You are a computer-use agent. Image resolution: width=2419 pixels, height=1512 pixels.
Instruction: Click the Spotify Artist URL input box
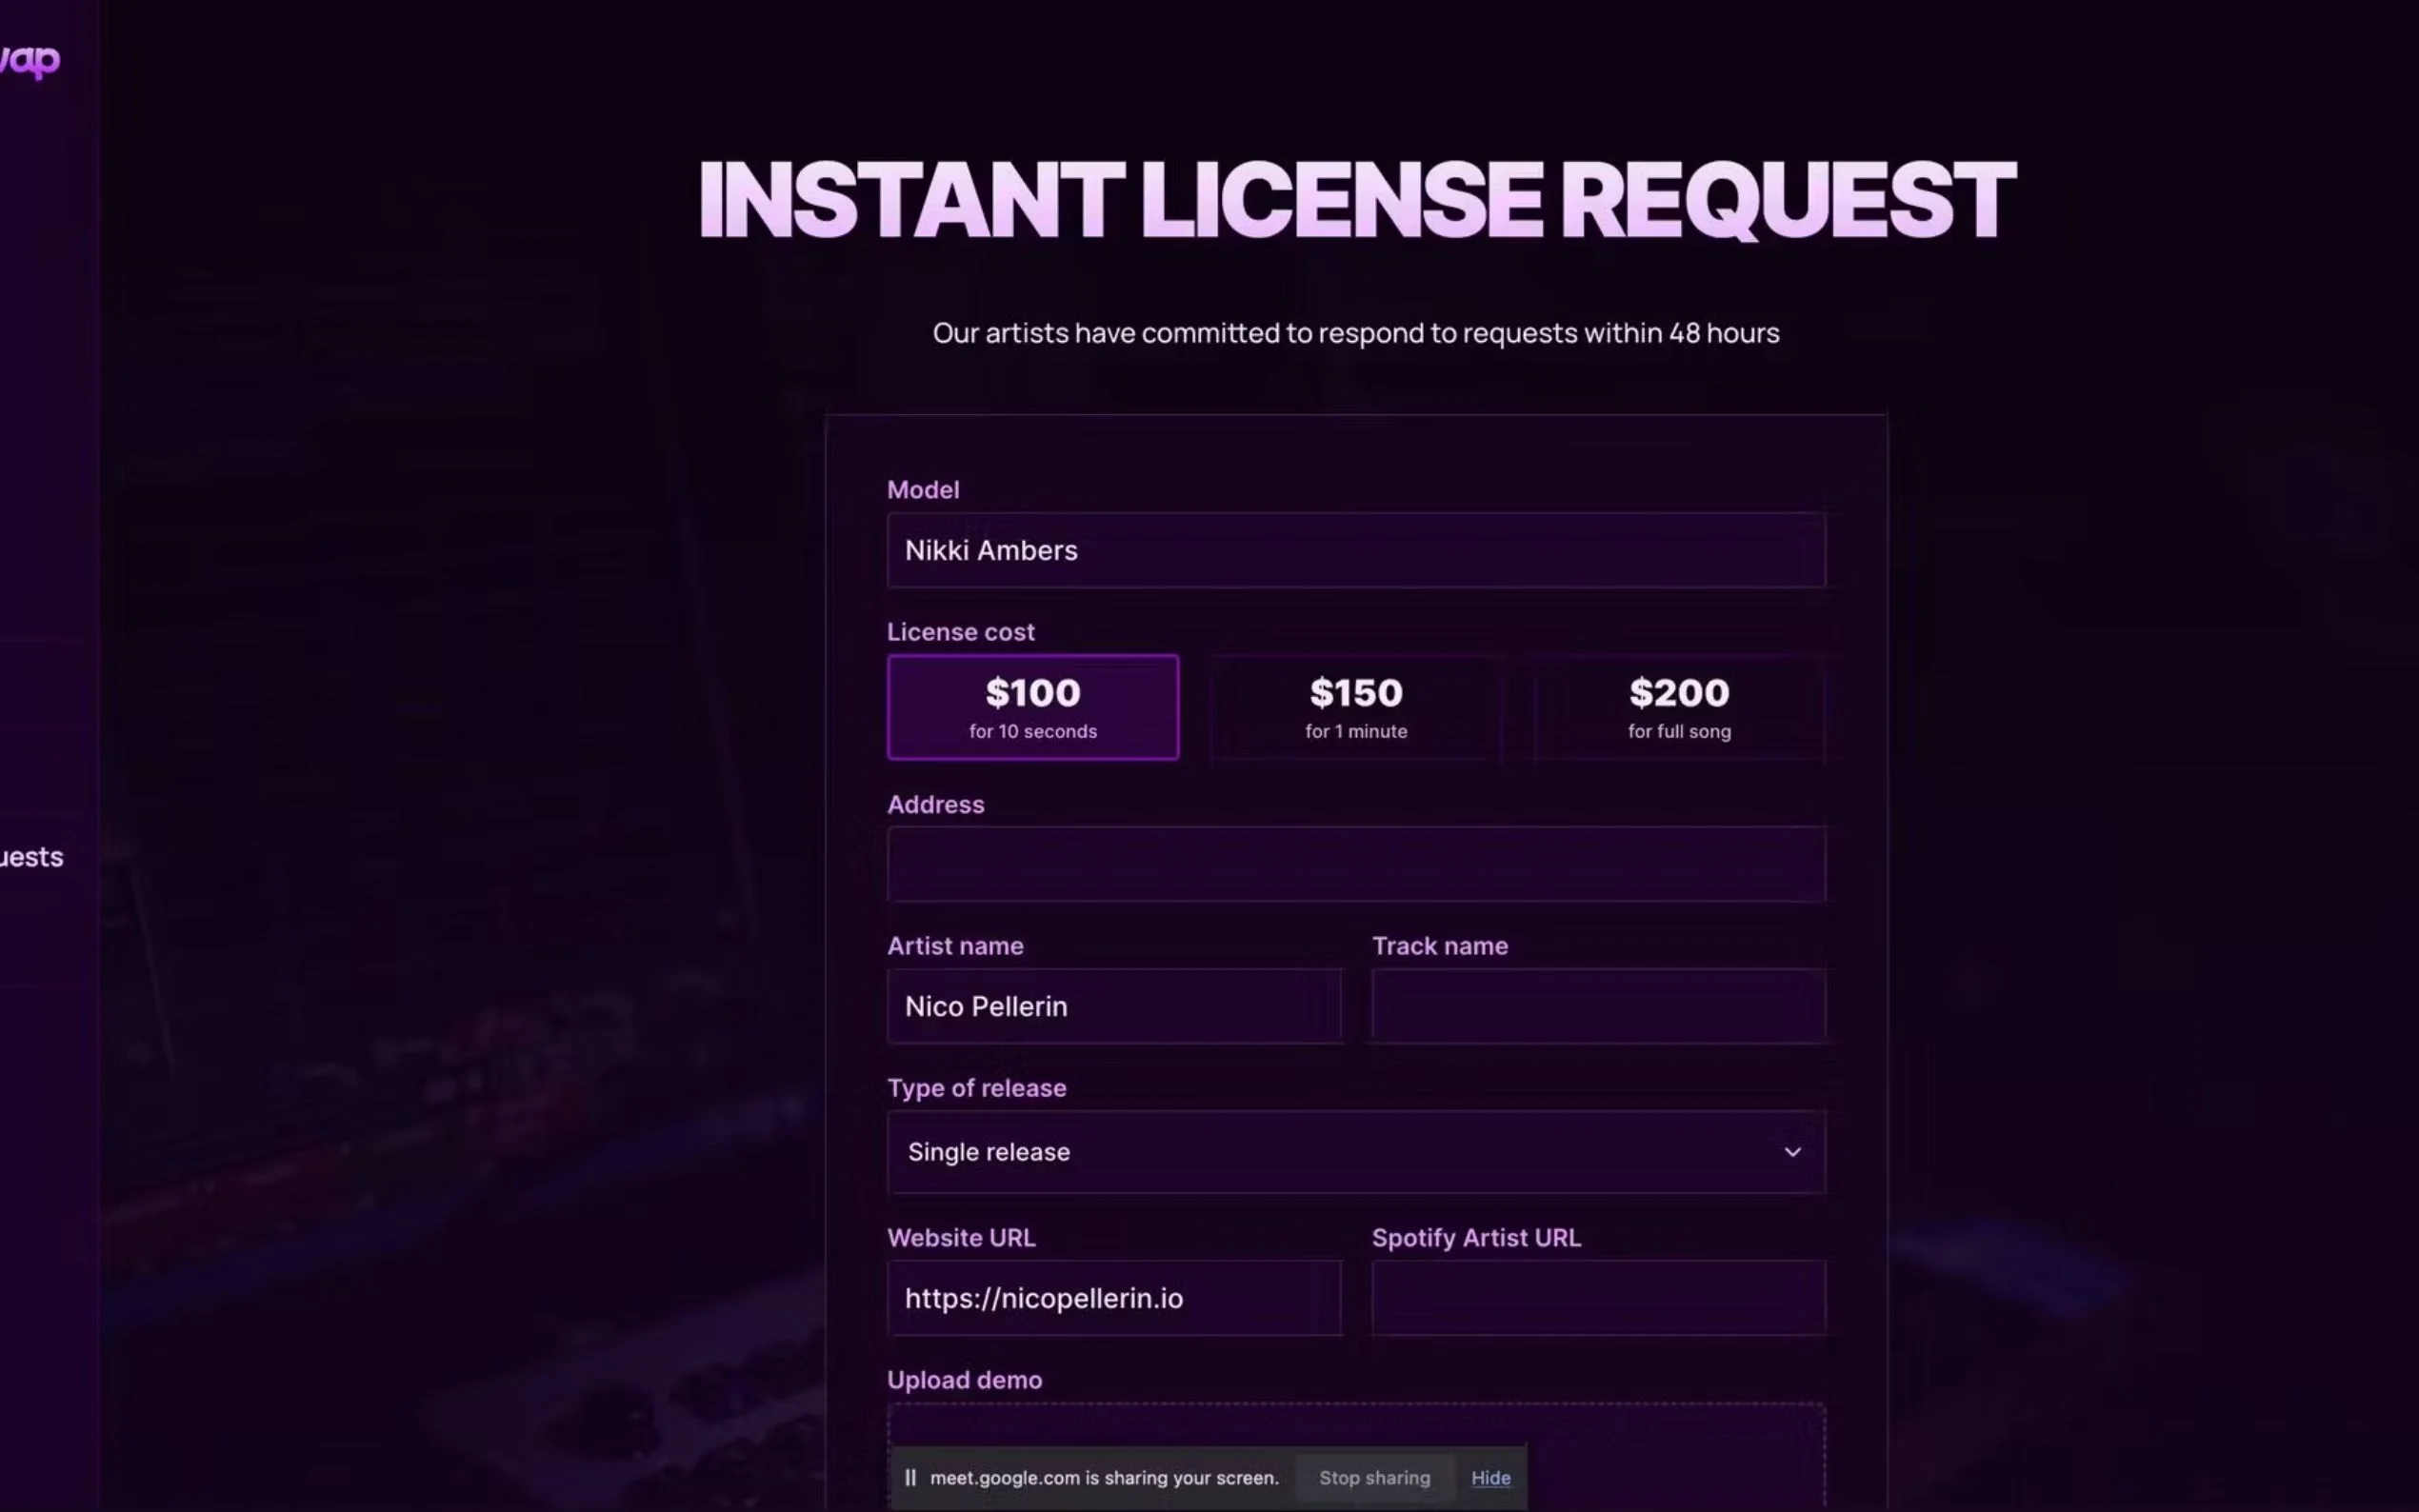coord(1598,1298)
